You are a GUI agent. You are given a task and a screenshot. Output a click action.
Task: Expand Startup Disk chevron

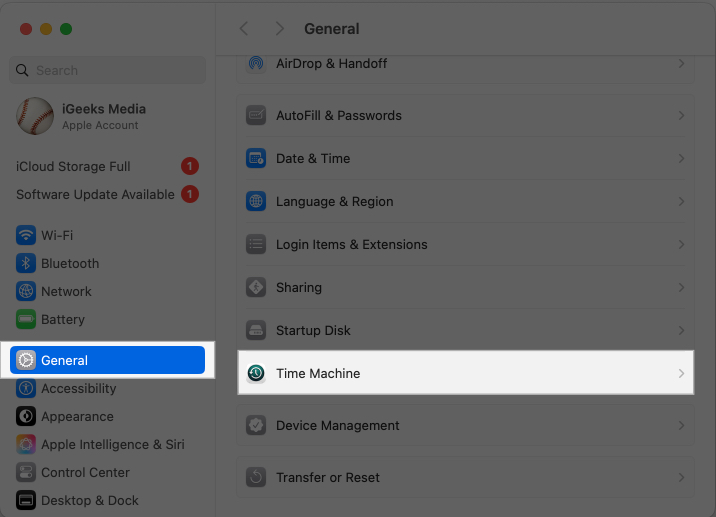click(x=681, y=330)
